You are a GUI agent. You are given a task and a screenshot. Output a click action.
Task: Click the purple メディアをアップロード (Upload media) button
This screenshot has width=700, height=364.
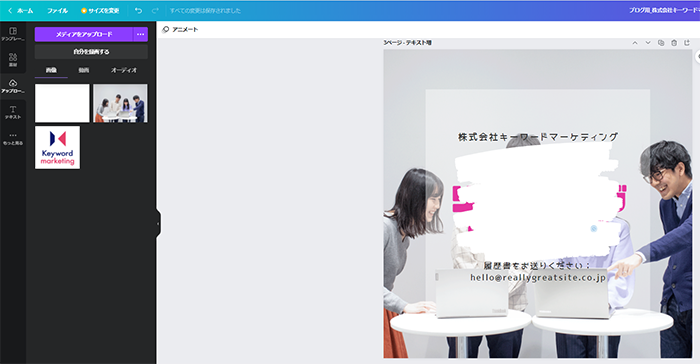click(84, 34)
